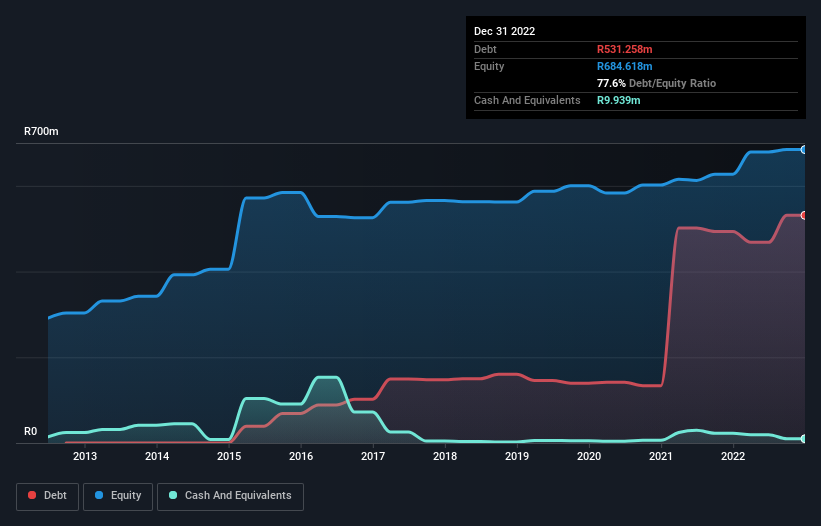Select the 2019 x-axis label

pyautogui.click(x=517, y=456)
